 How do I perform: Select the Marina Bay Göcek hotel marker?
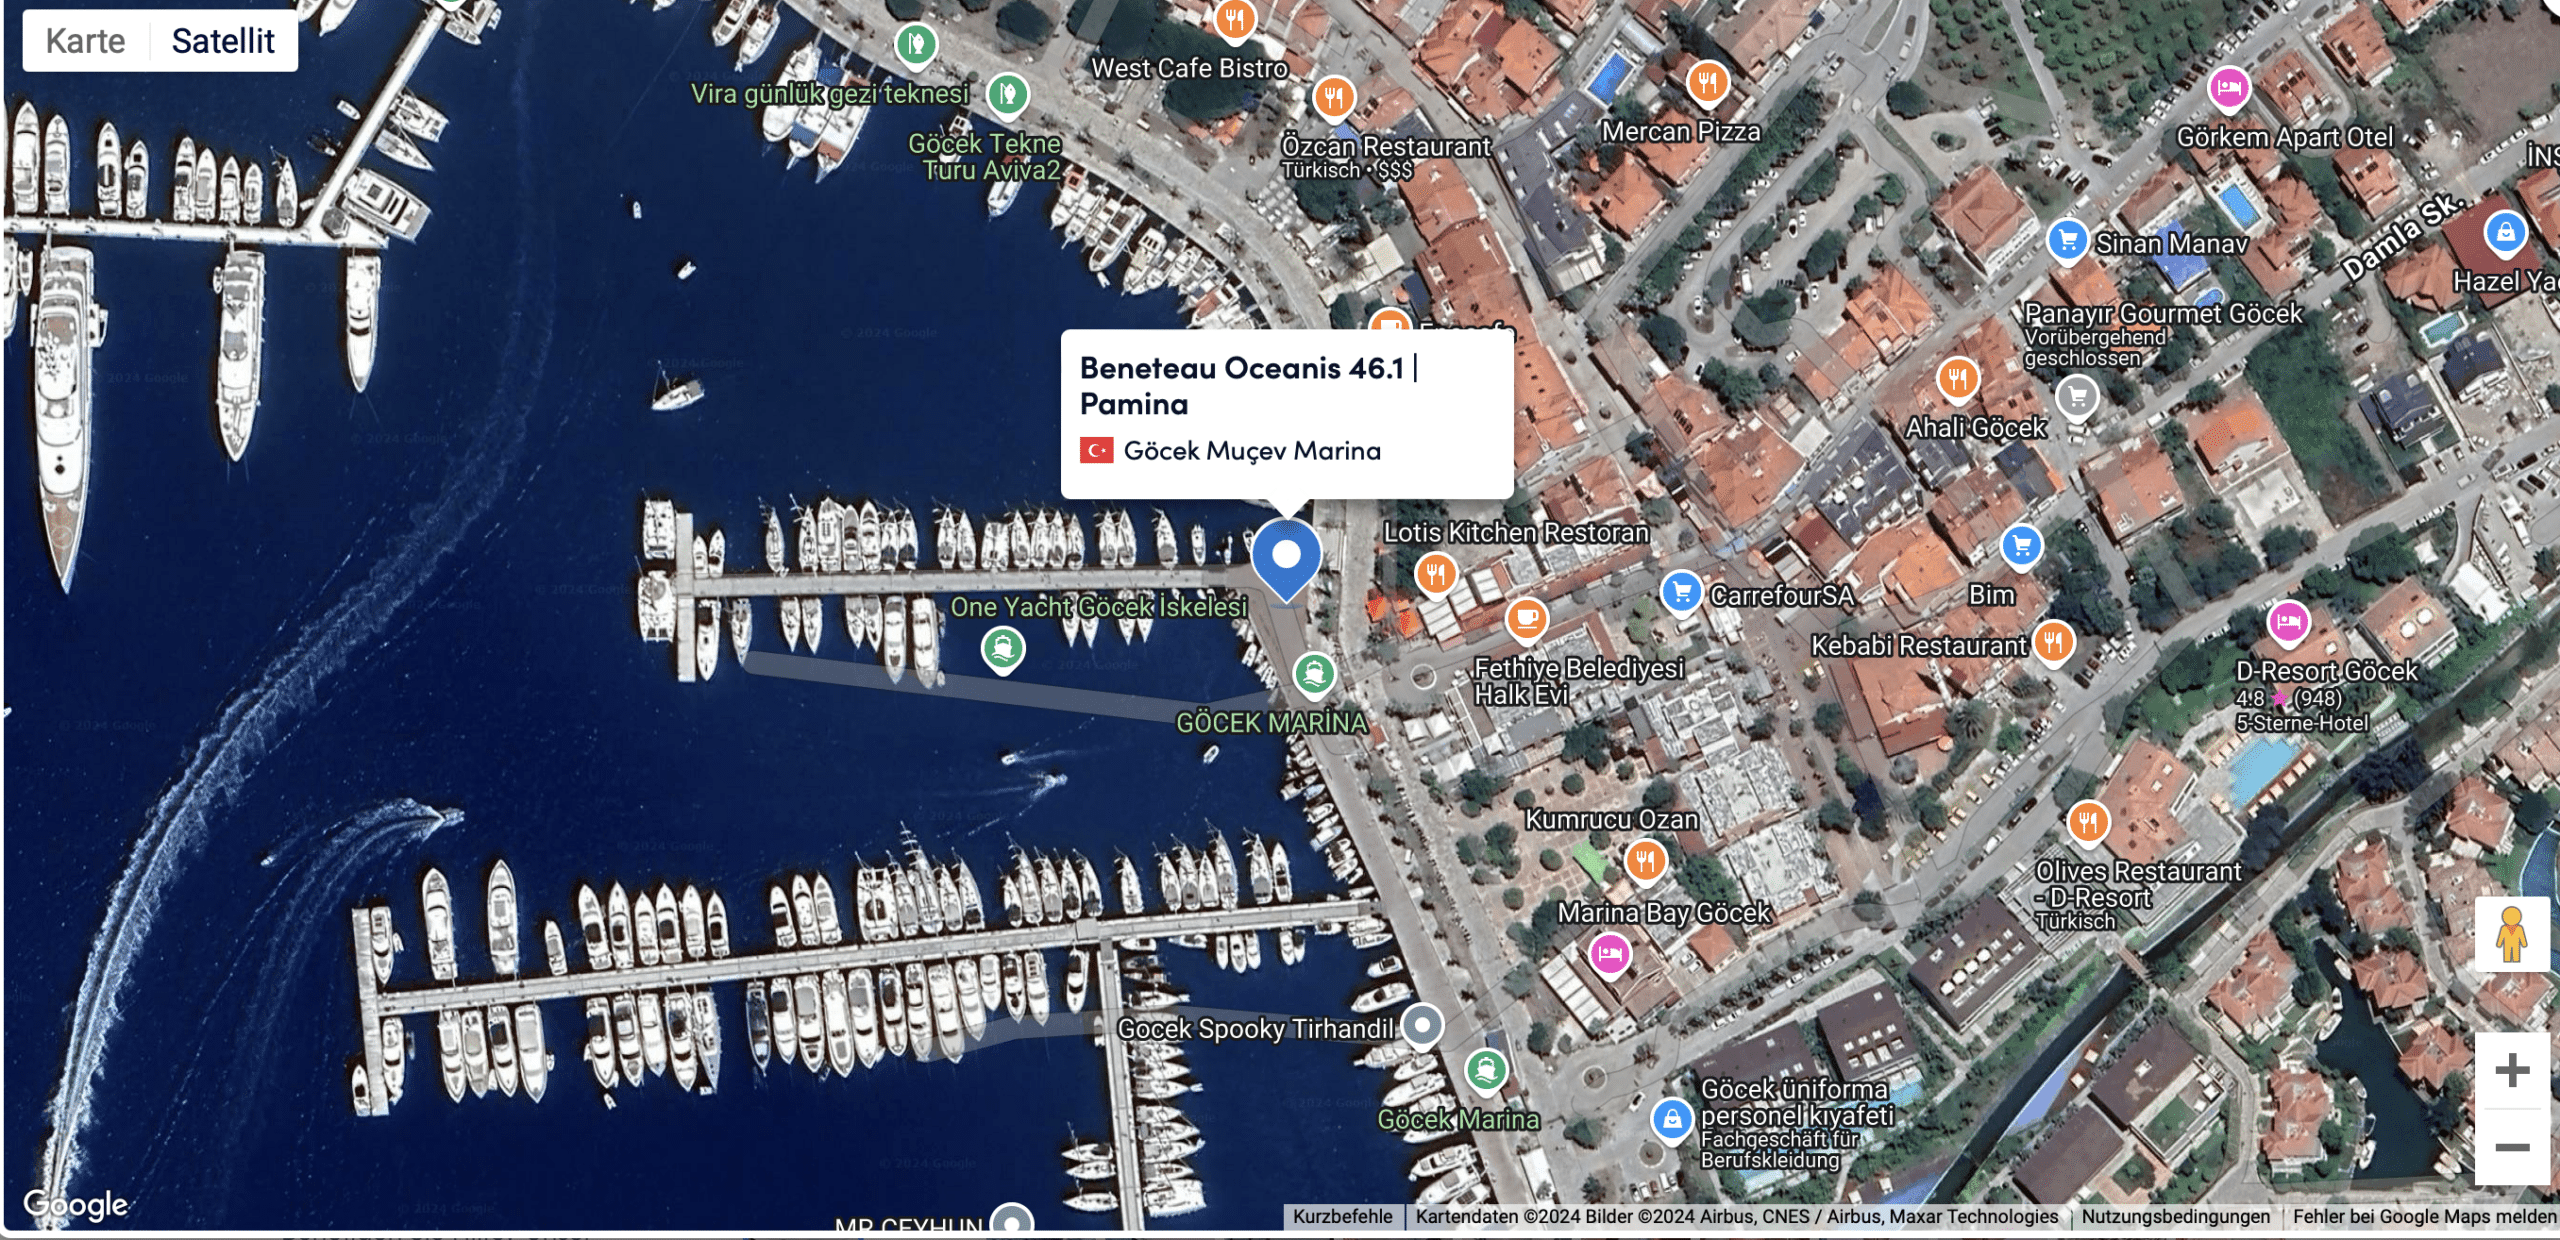click(1610, 953)
